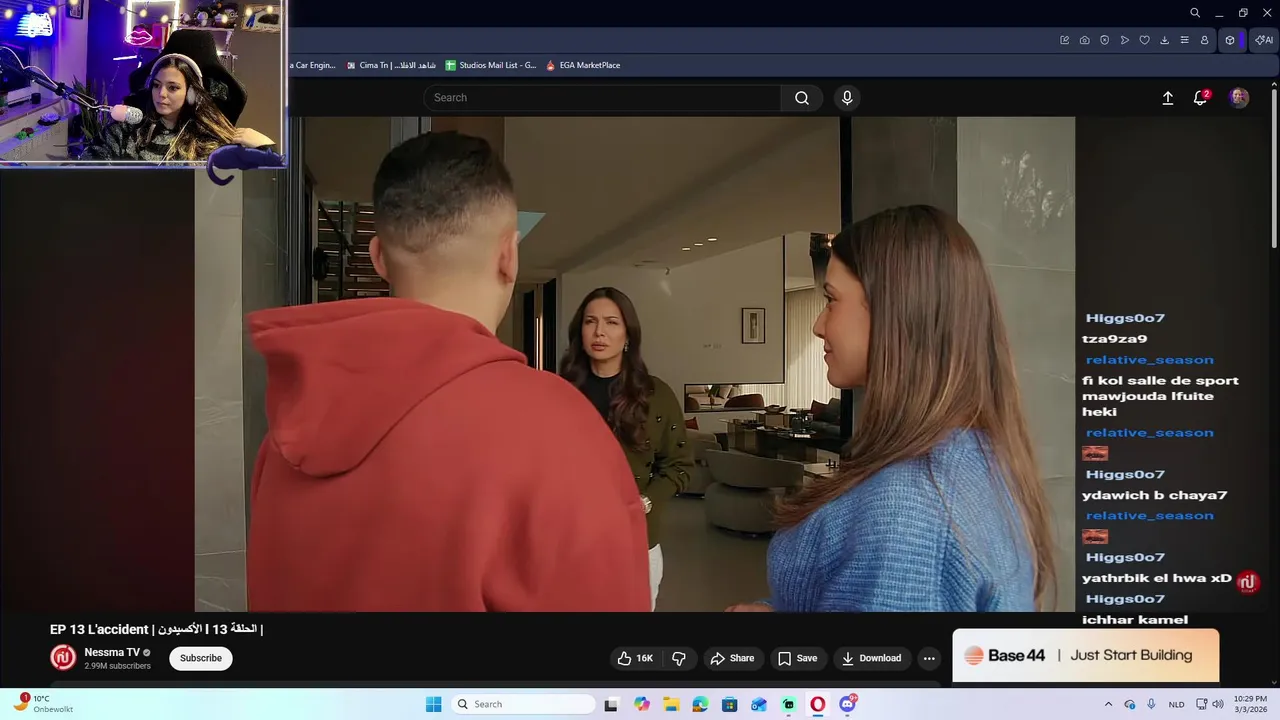Open Outlook from the taskbar
The image size is (1280, 720).
point(759,704)
